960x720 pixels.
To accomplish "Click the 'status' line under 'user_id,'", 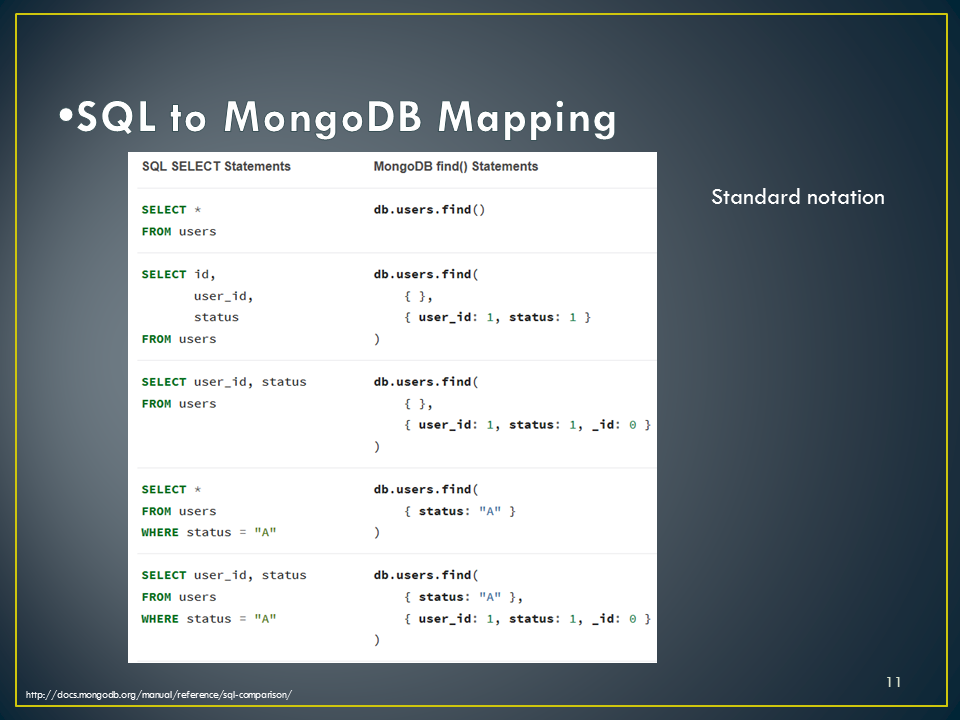I will (216, 317).
